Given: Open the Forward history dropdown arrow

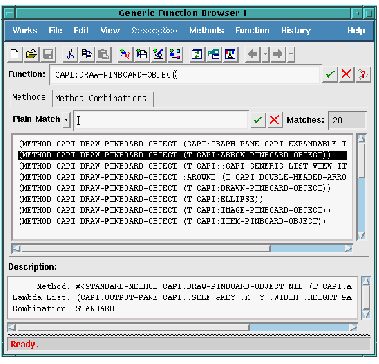Looking at the screenshot, I should [291, 54].
